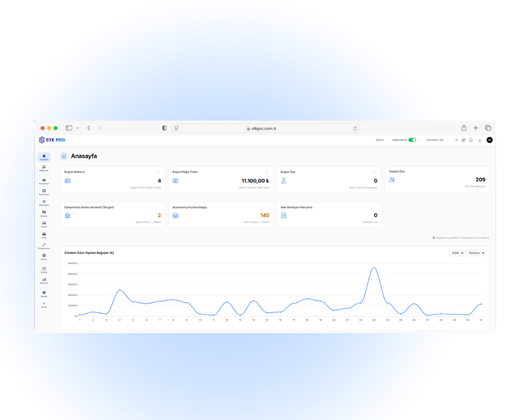Open the megaphone campaign sidebar icon
The width and height of the screenshot is (520, 420).
(44, 181)
